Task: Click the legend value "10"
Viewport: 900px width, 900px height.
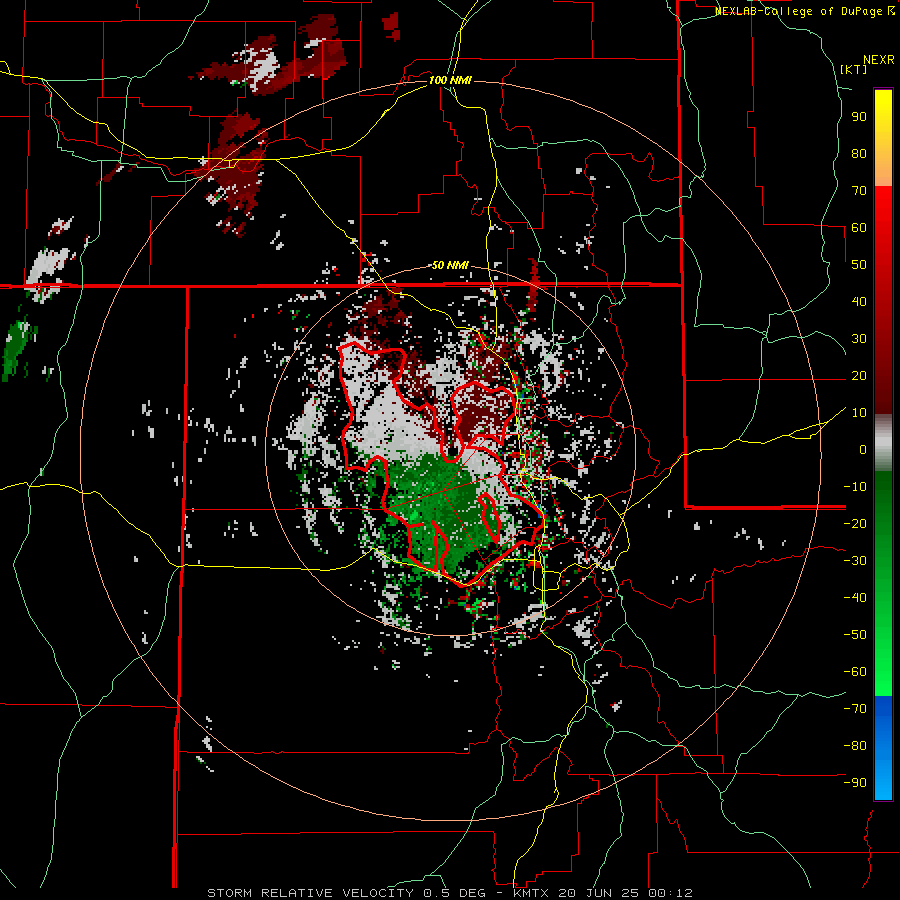Action: pos(859,413)
